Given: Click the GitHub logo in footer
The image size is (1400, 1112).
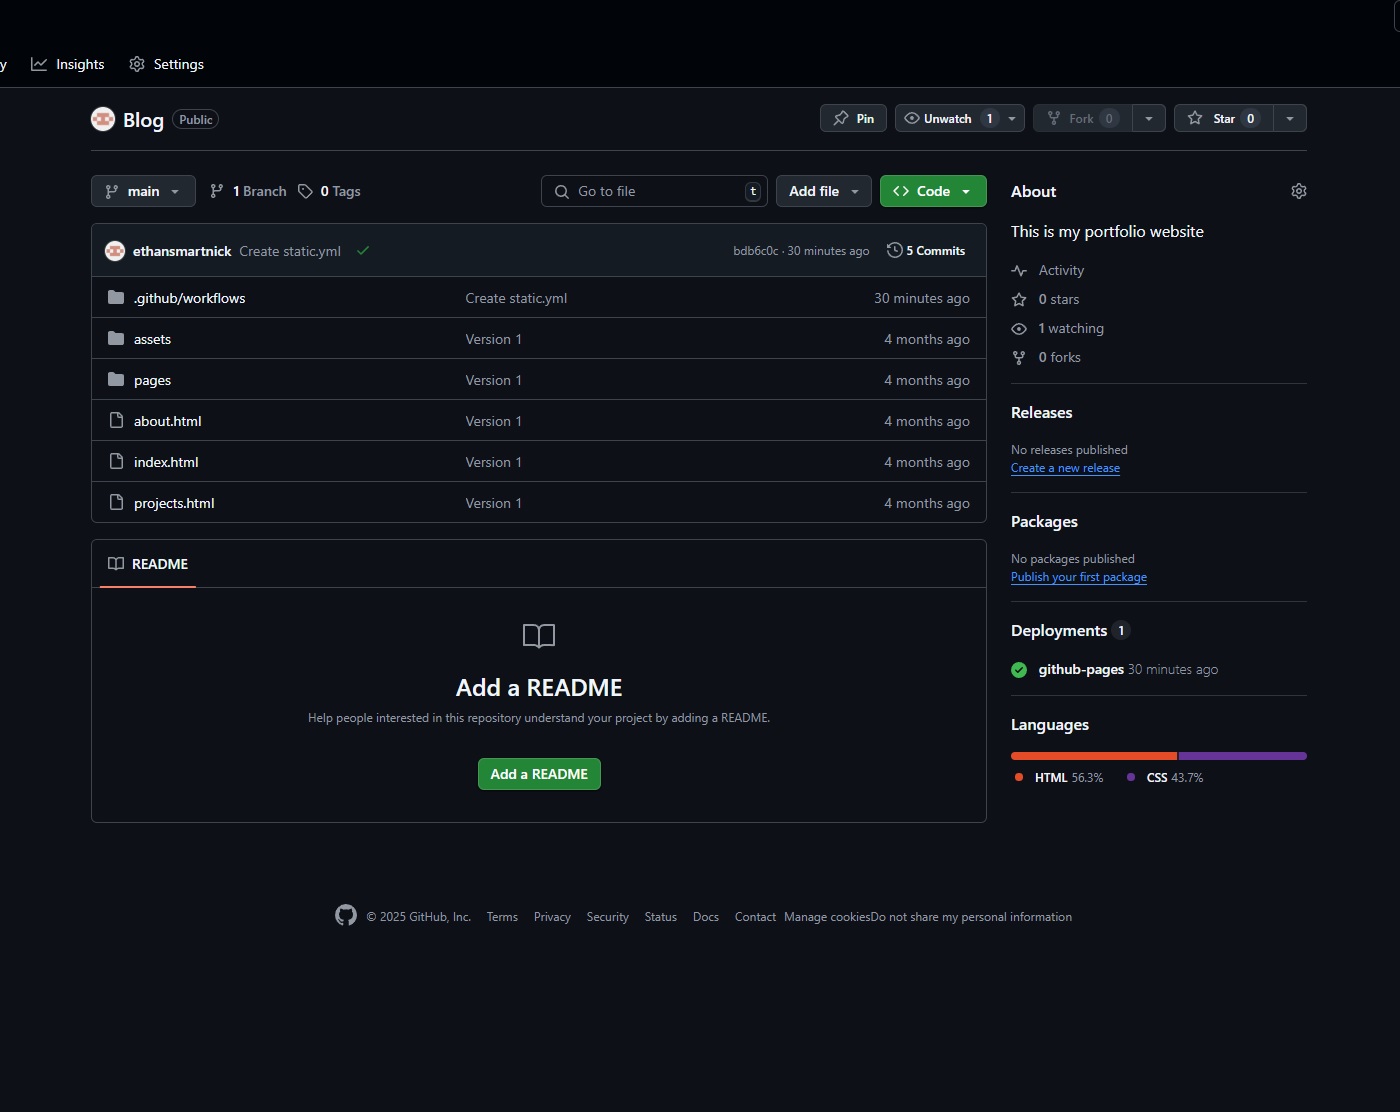Looking at the screenshot, I should point(346,915).
